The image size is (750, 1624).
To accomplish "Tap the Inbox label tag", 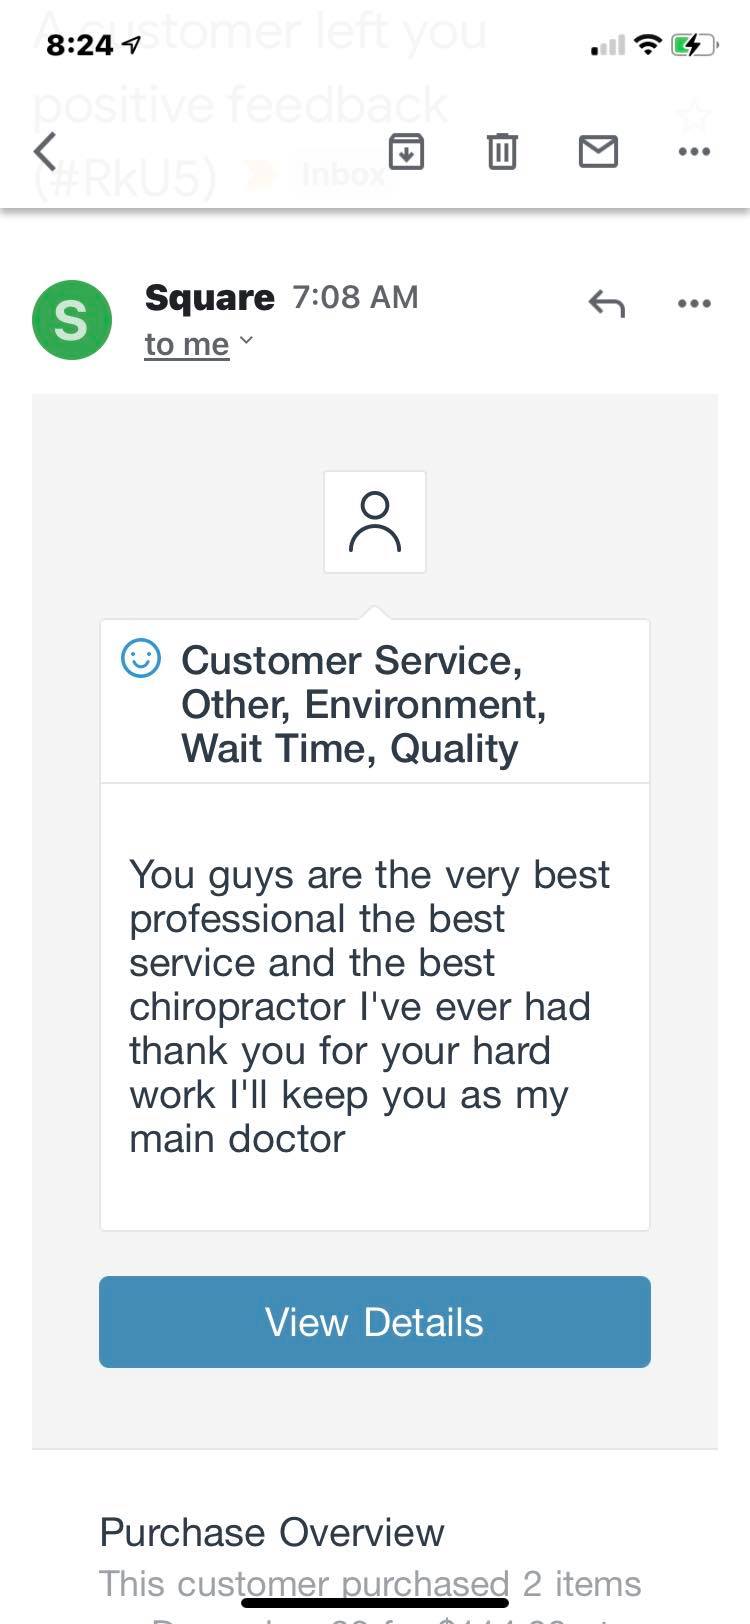I will point(343,175).
